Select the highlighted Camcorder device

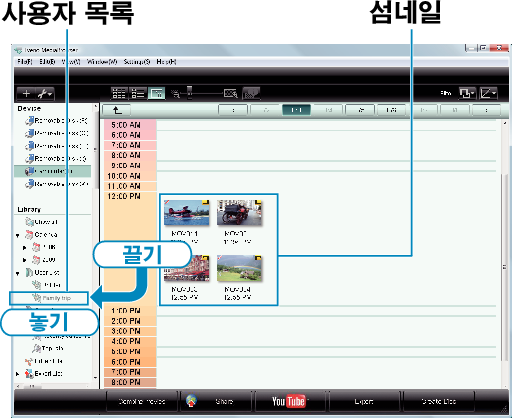tap(52, 171)
